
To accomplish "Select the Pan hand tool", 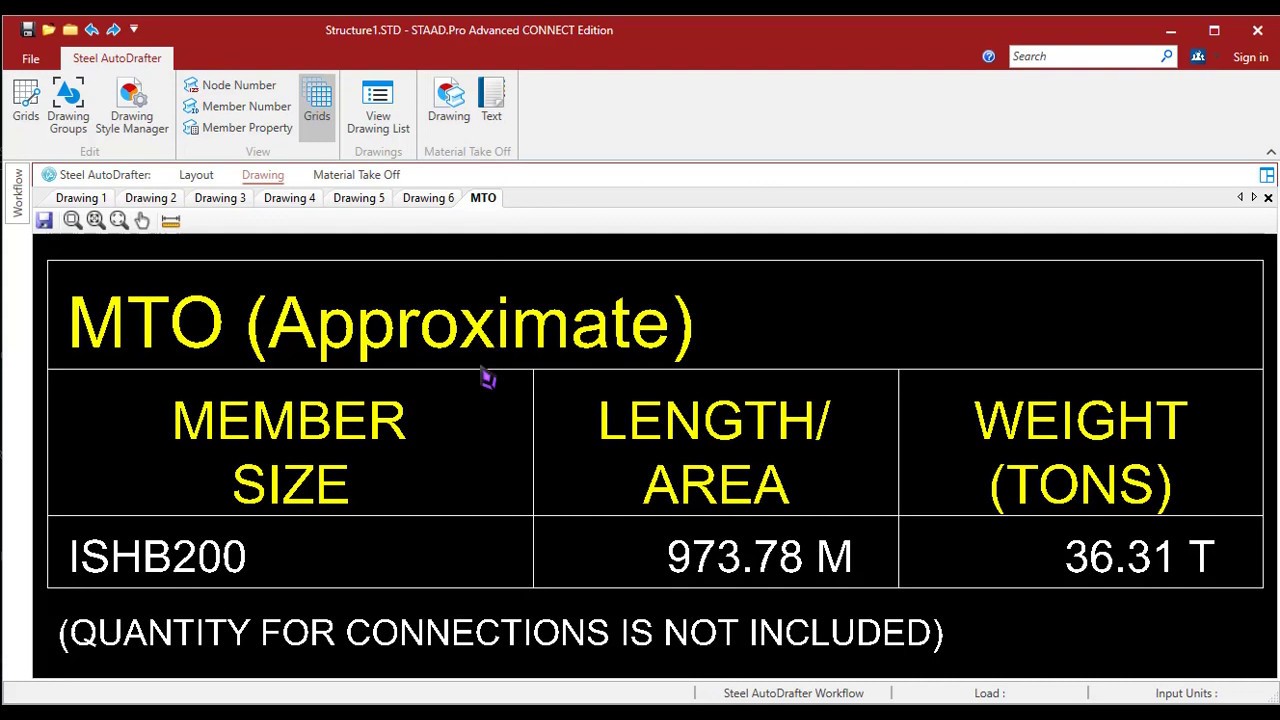I will 142,221.
